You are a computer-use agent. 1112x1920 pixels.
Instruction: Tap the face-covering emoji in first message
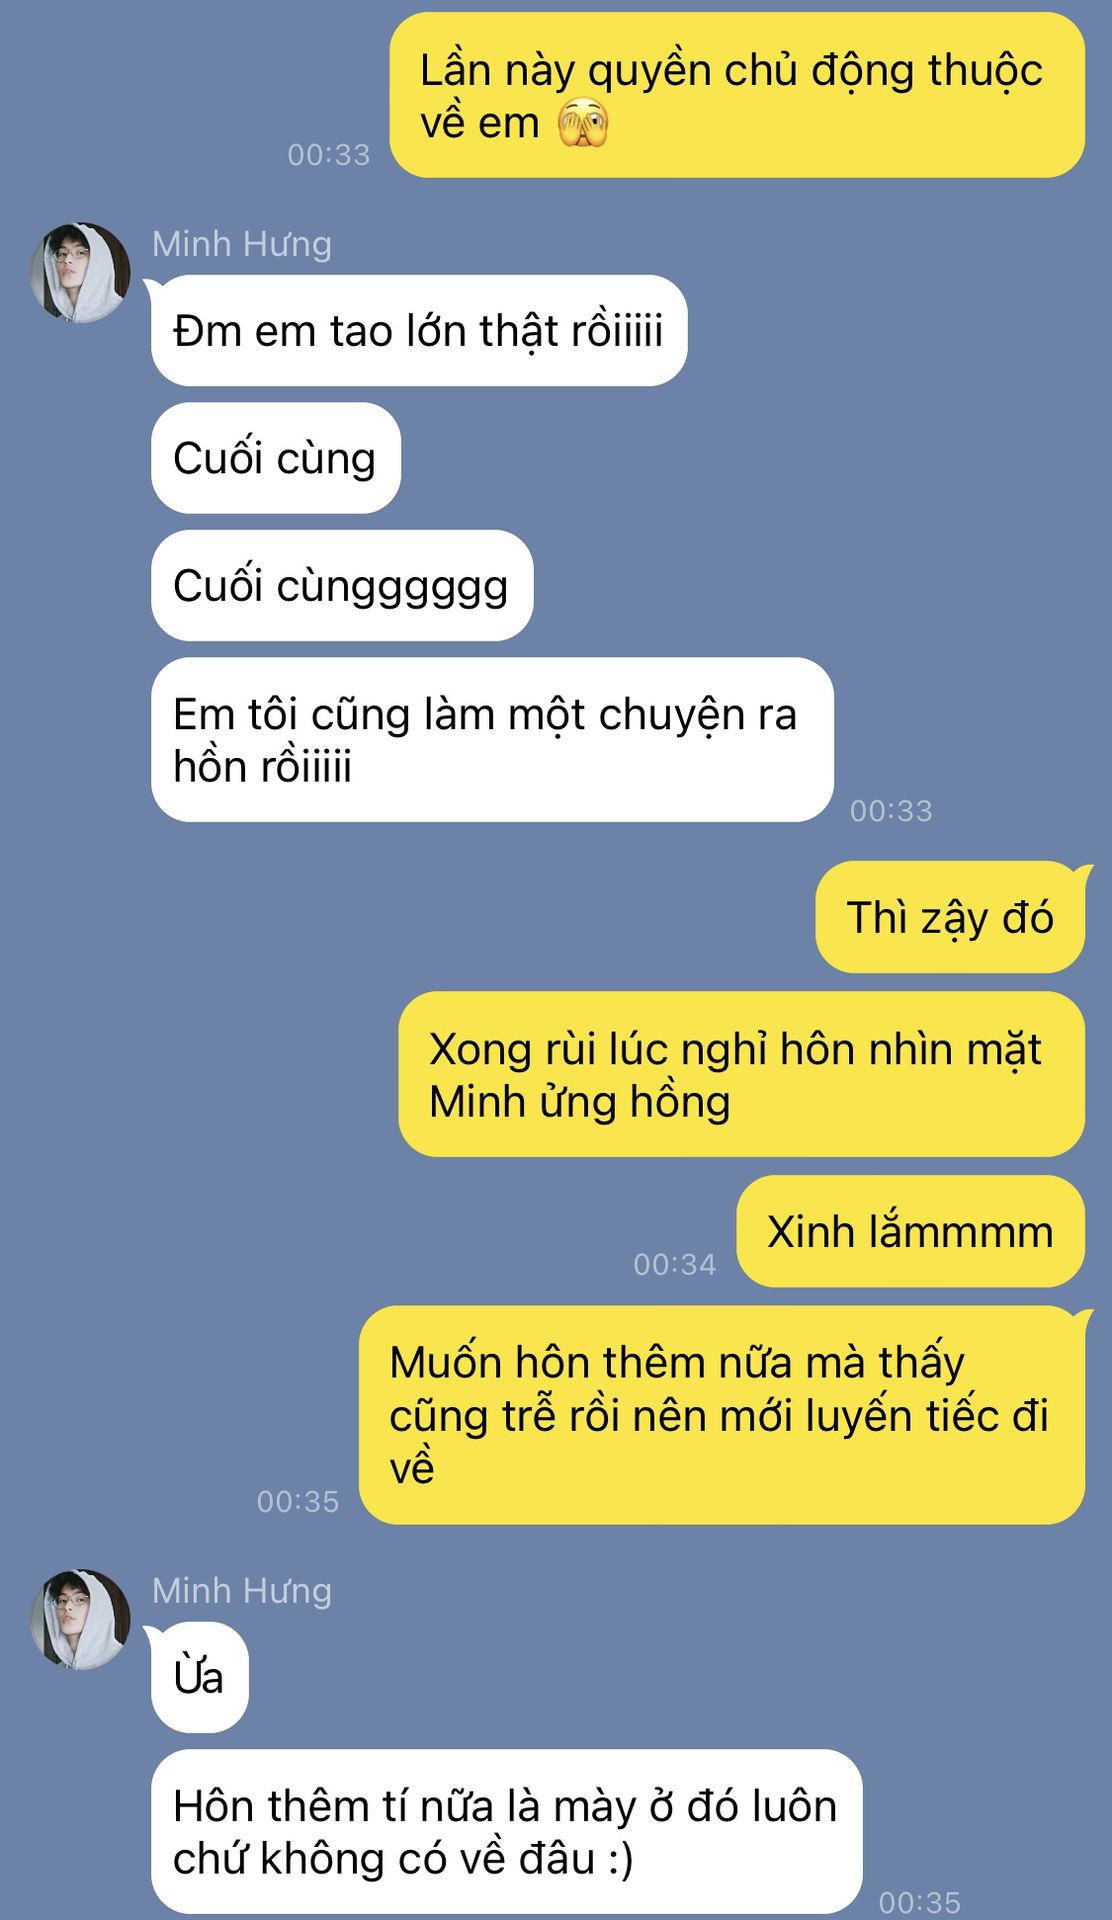pos(583,123)
